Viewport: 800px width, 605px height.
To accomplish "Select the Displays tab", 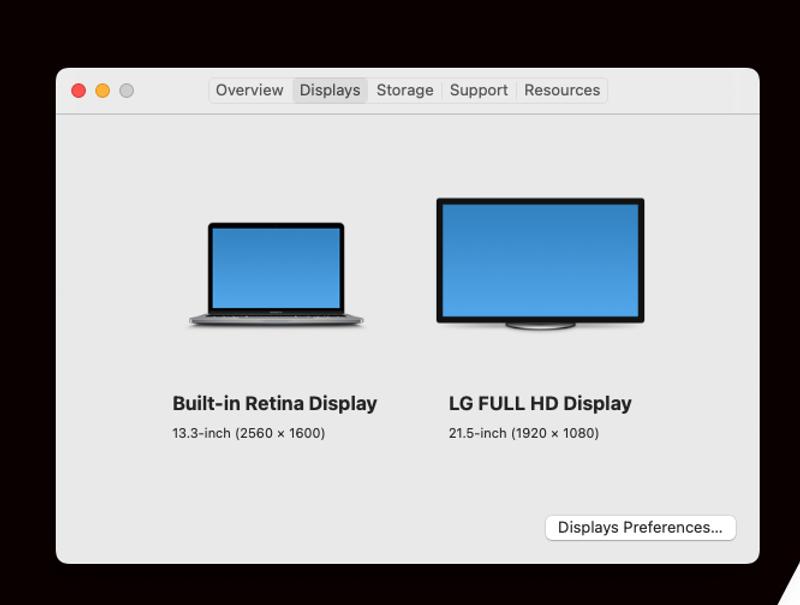I will pyautogui.click(x=329, y=90).
